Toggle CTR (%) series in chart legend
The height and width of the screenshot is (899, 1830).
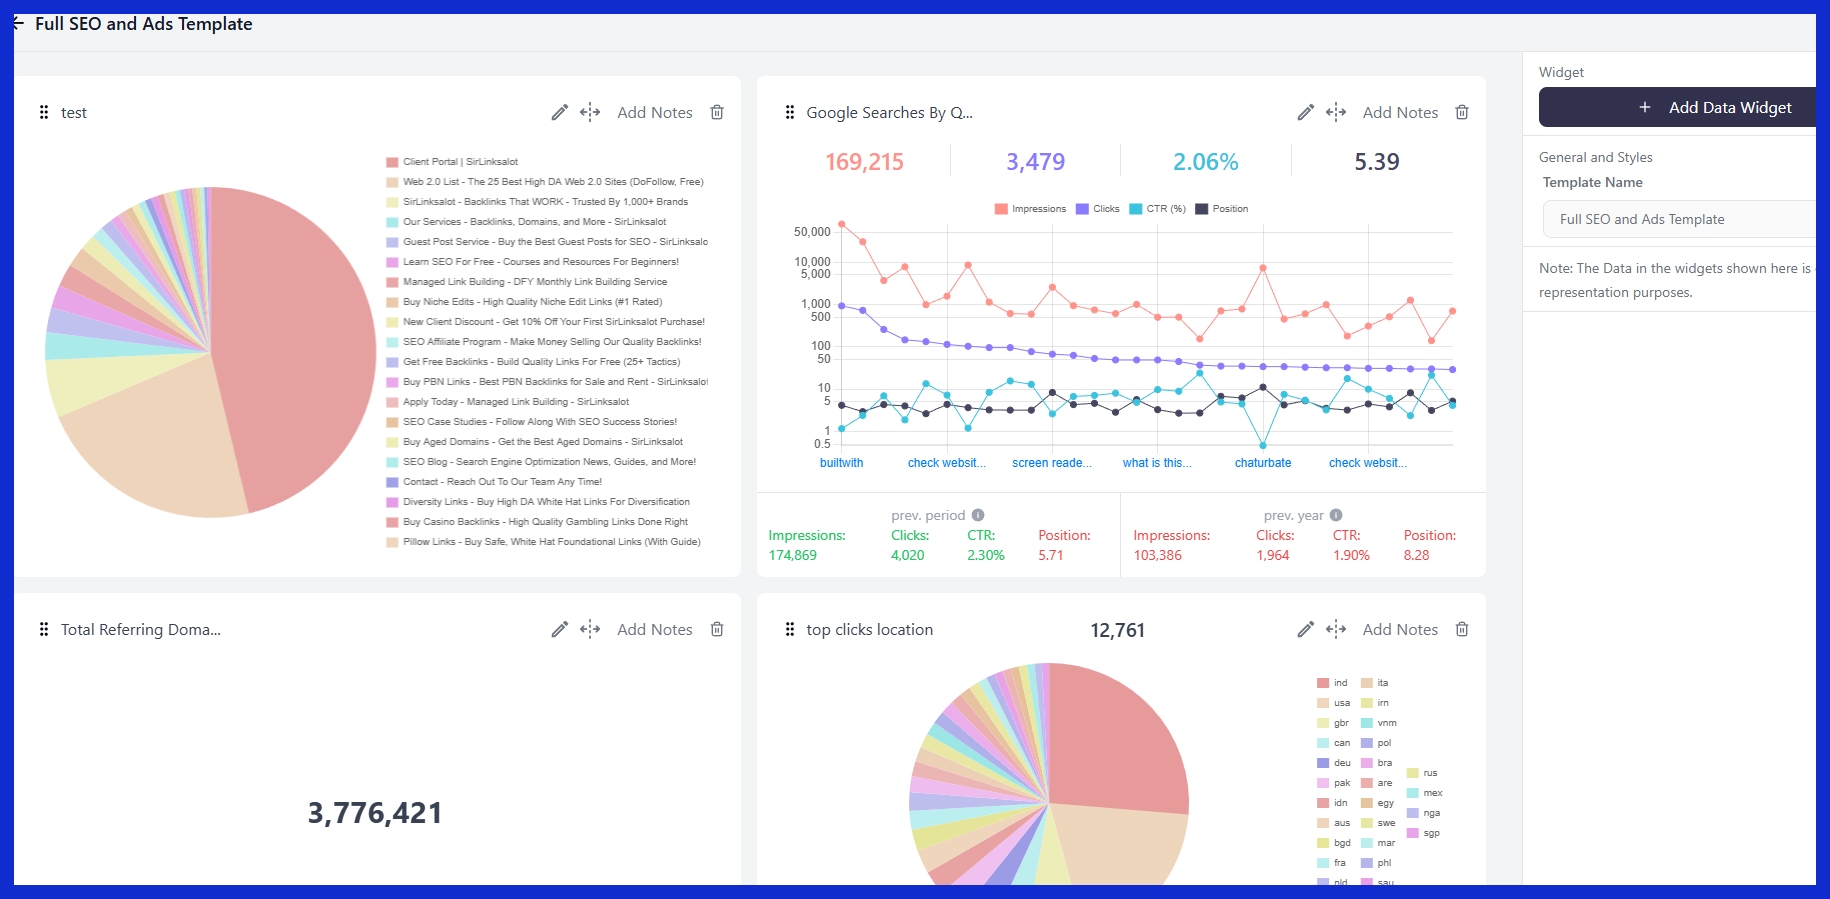click(1157, 209)
